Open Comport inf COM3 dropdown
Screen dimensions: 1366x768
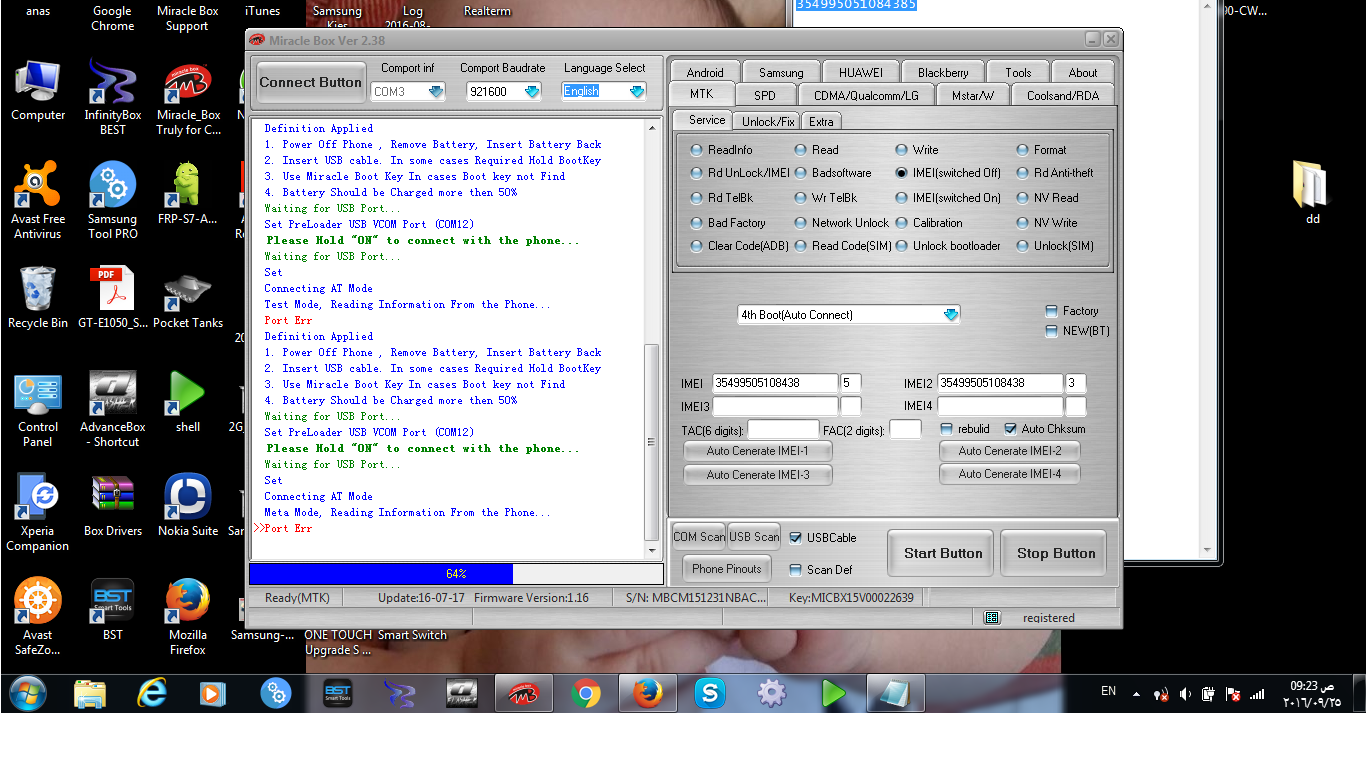pyautogui.click(x=408, y=91)
